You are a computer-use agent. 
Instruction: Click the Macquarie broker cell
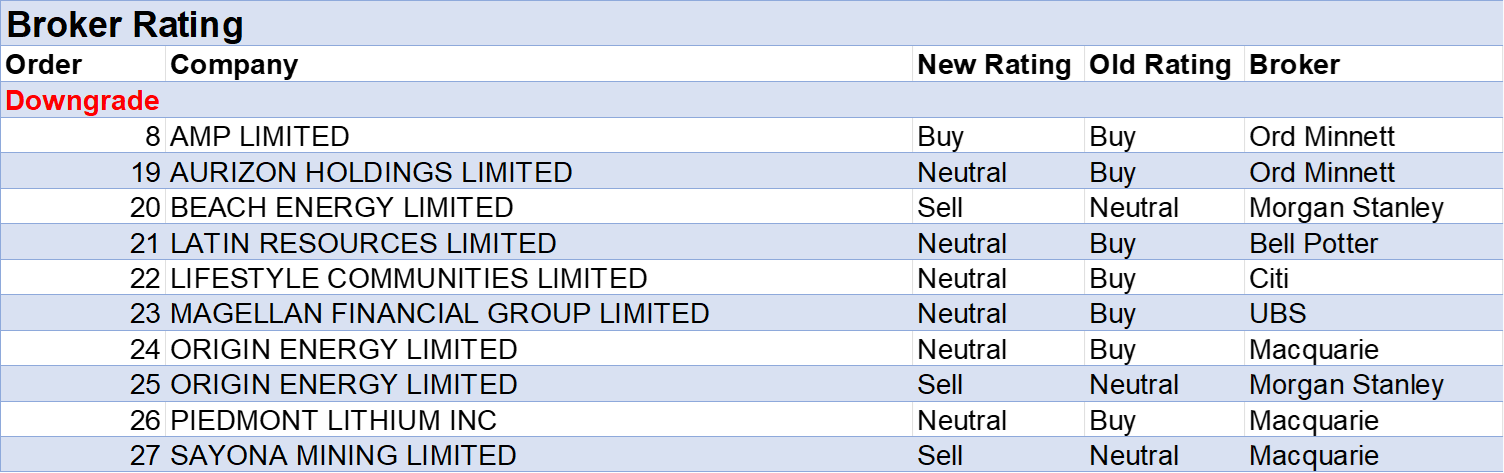click(x=1313, y=456)
